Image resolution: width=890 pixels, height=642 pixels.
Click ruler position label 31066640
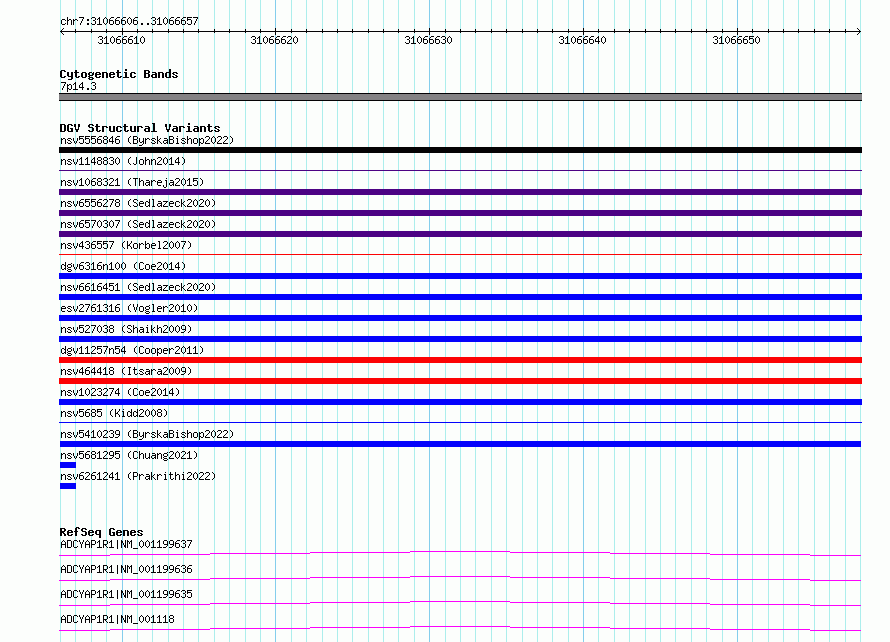tap(582, 40)
